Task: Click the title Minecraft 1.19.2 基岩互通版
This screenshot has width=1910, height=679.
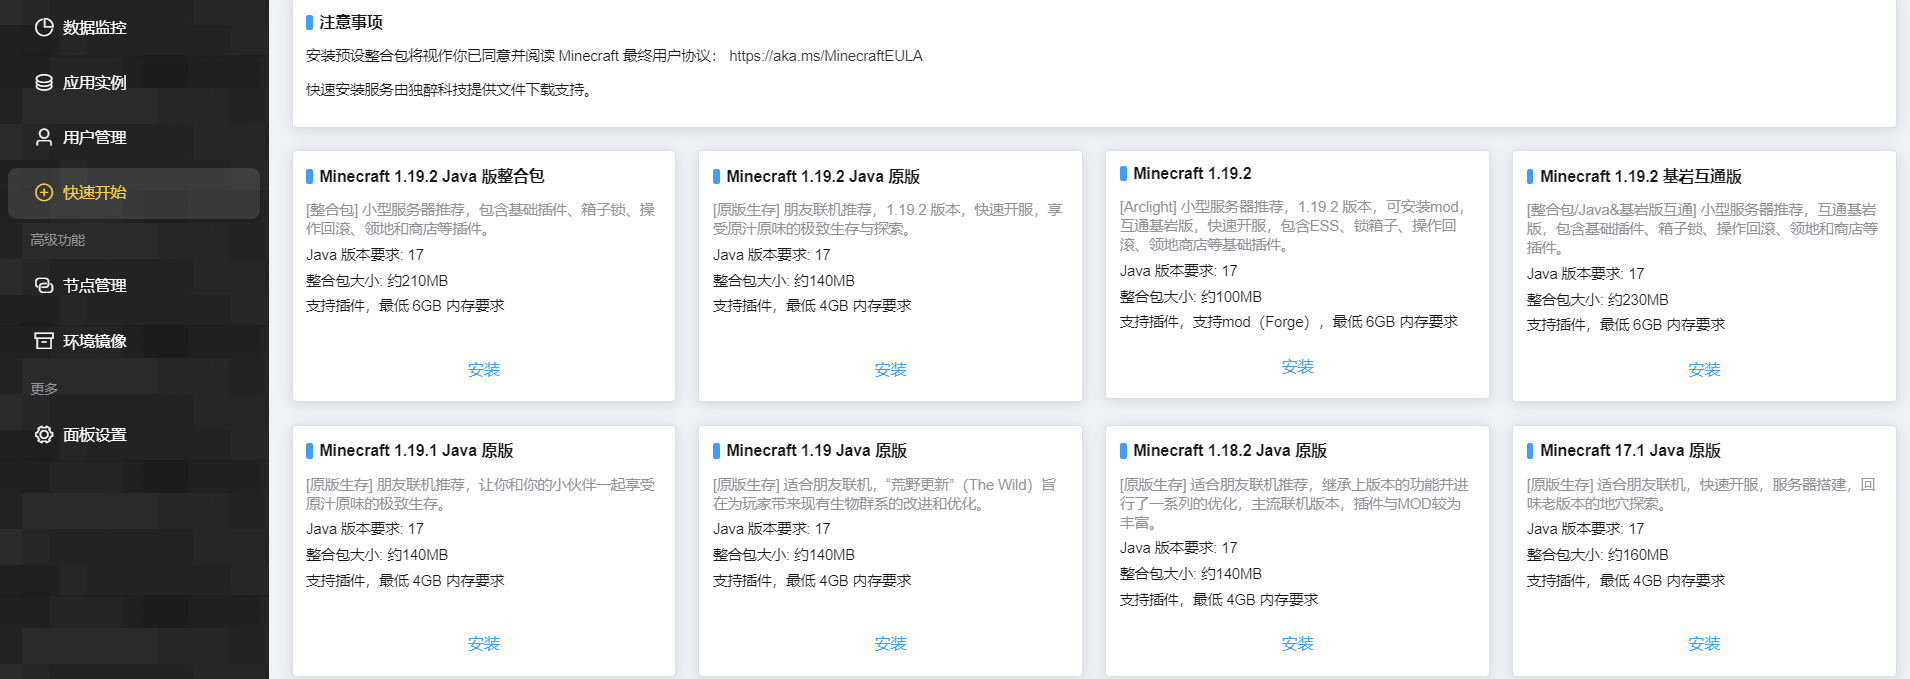Action: (1641, 176)
